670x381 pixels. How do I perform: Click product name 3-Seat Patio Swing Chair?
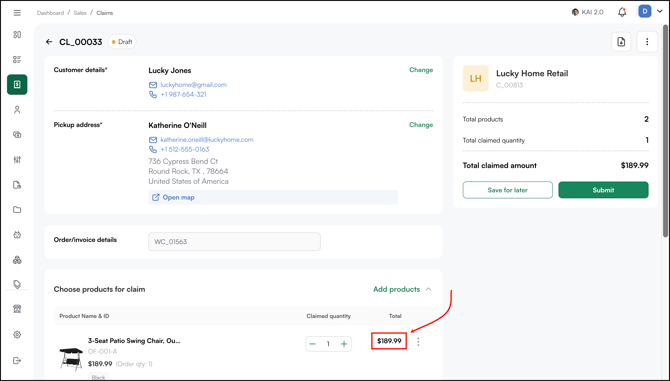coord(134,341)
